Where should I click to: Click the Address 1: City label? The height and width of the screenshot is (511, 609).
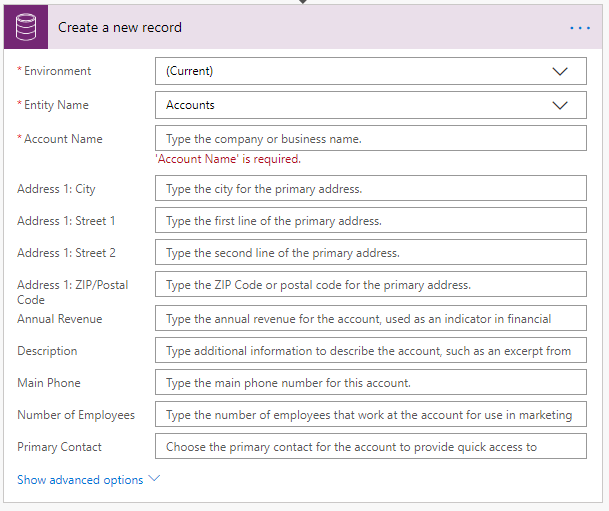coord(56,189)
